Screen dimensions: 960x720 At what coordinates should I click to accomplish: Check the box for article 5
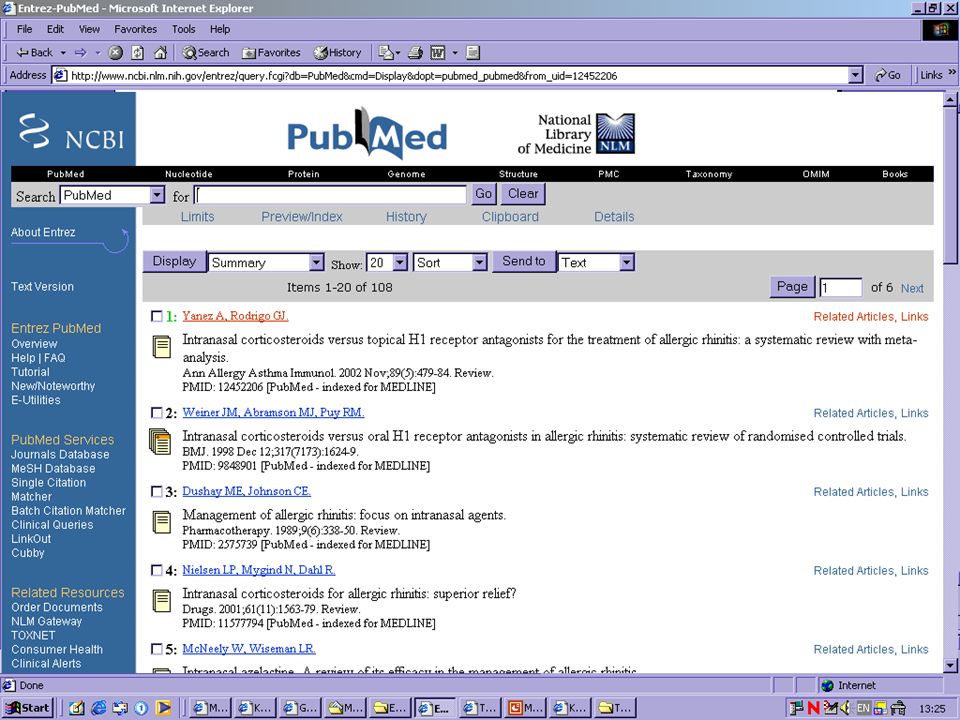click(157, 649)
